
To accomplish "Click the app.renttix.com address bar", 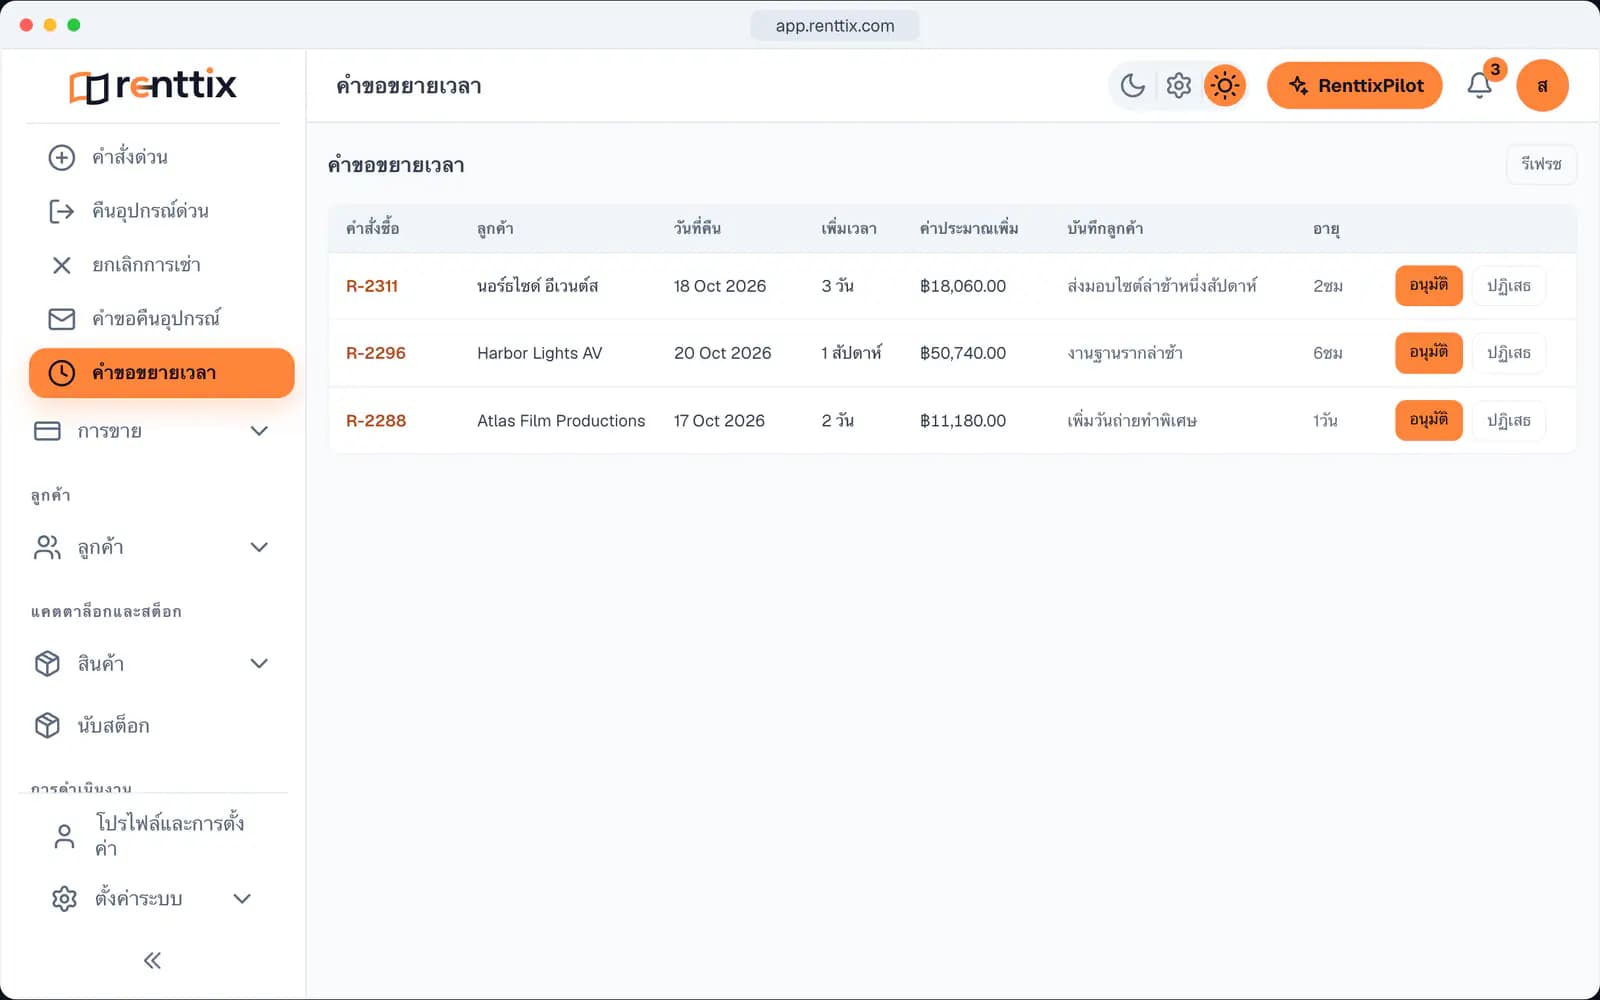I will point(835,26).
